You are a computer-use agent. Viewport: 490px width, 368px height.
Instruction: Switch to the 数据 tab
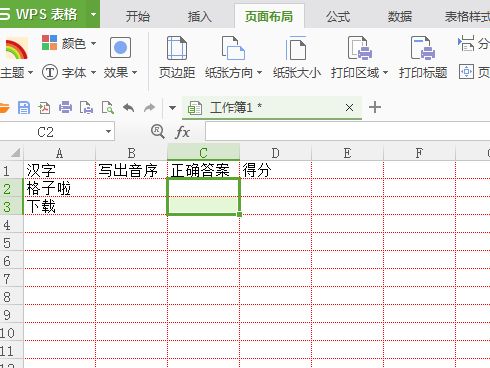[400, 16]
